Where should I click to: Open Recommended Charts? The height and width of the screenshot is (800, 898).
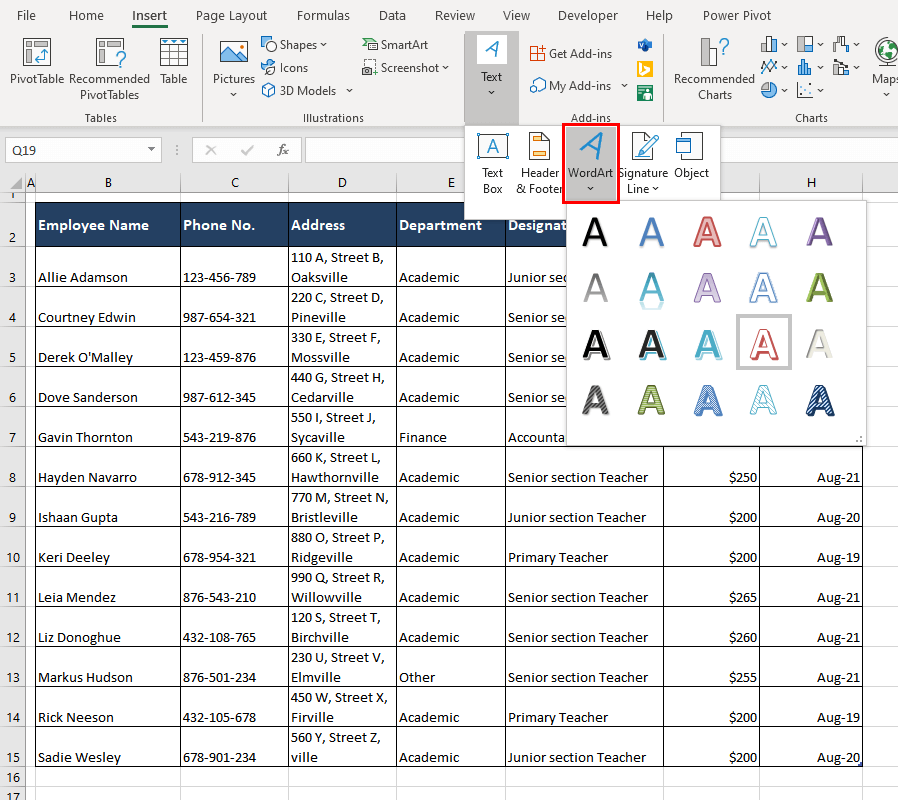(714, 67)
